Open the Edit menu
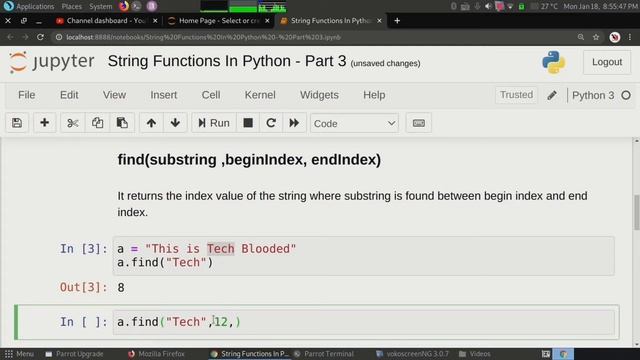This screenshot has height=360, width=640. tap(69, 95)
